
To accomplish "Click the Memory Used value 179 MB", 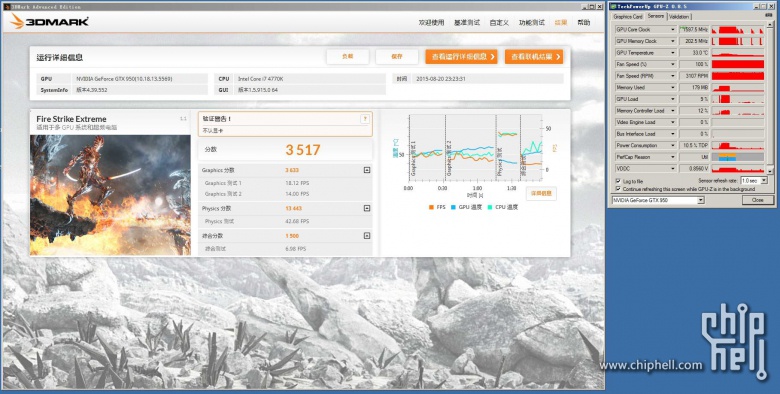I will click(694, 88).
